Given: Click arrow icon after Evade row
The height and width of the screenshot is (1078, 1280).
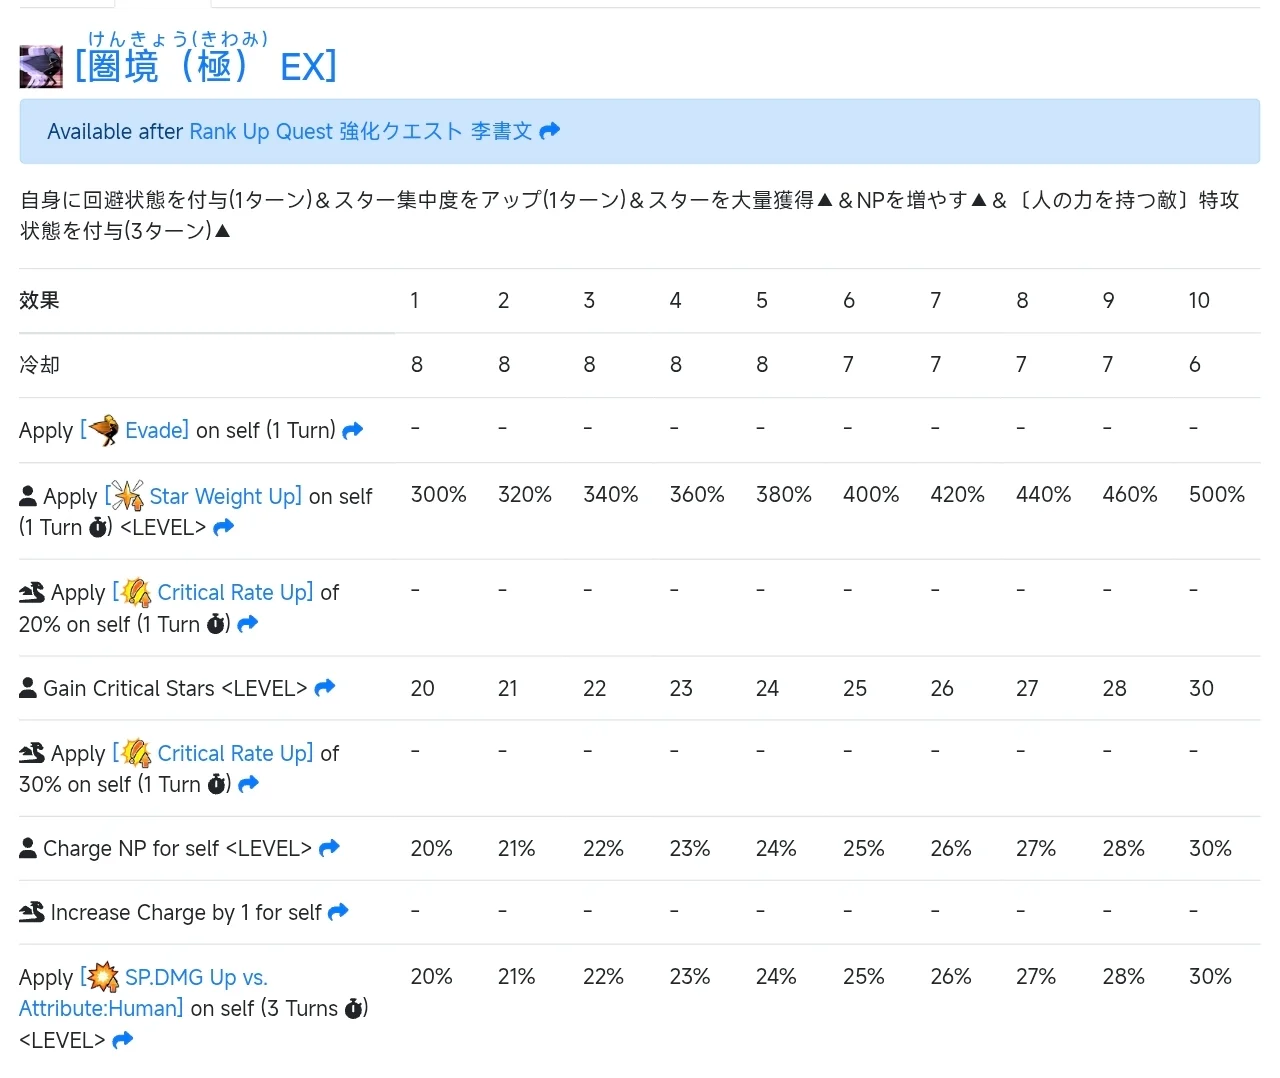Looking at the screenshot, I should point(353,431).
